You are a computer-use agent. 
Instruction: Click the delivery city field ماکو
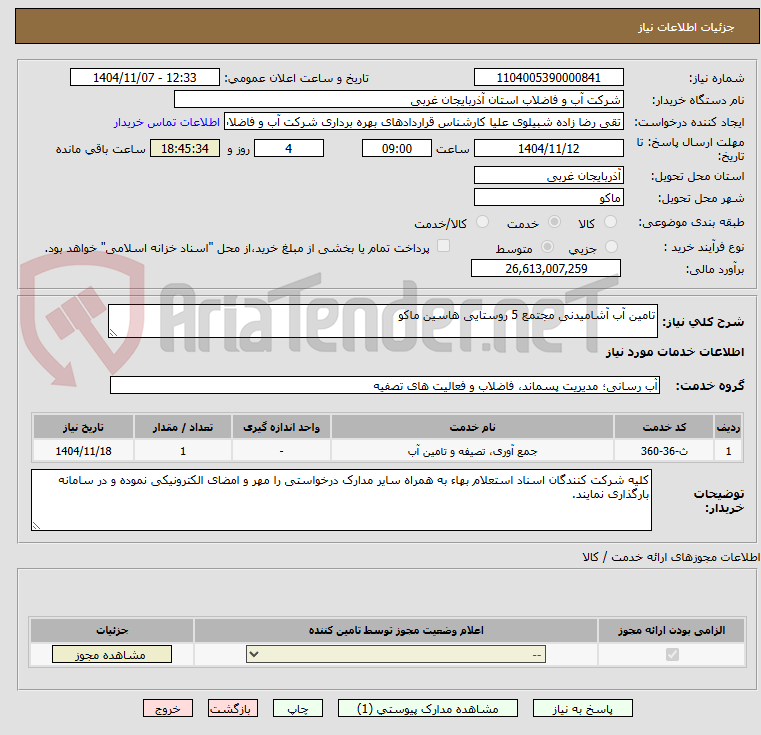[x=548, y=198]
